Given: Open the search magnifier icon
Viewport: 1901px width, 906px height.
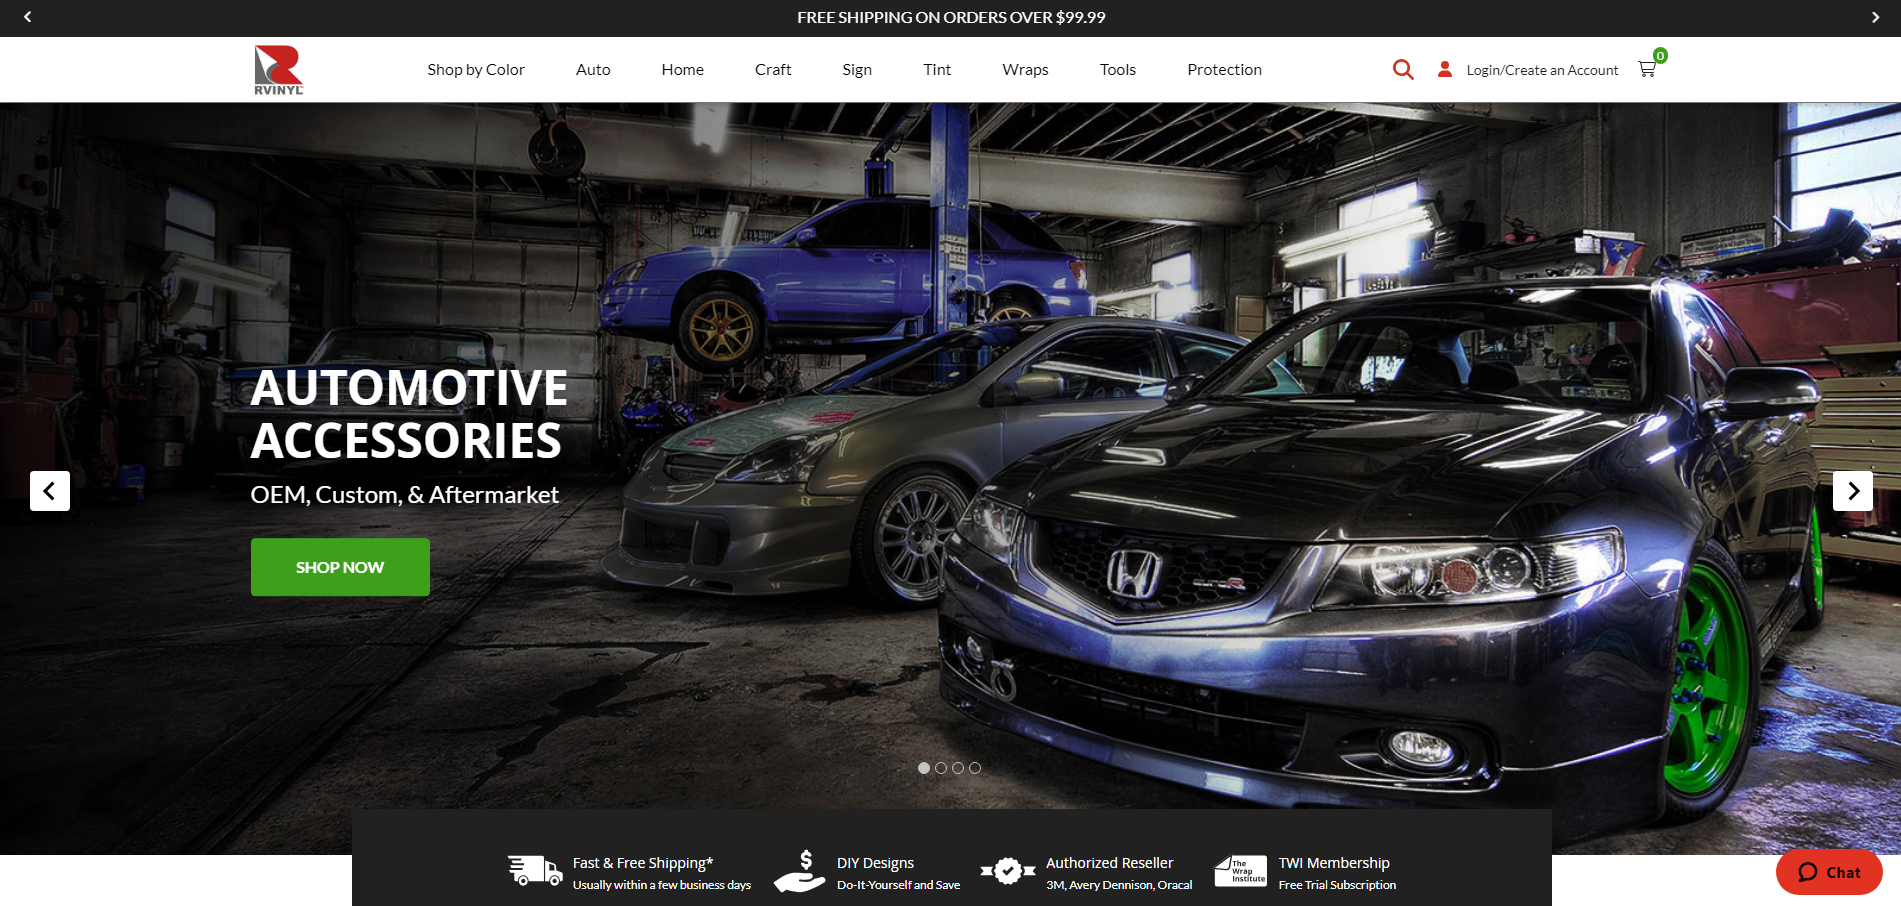Looking at the screenshot, I should click(x=1403, y=69).
